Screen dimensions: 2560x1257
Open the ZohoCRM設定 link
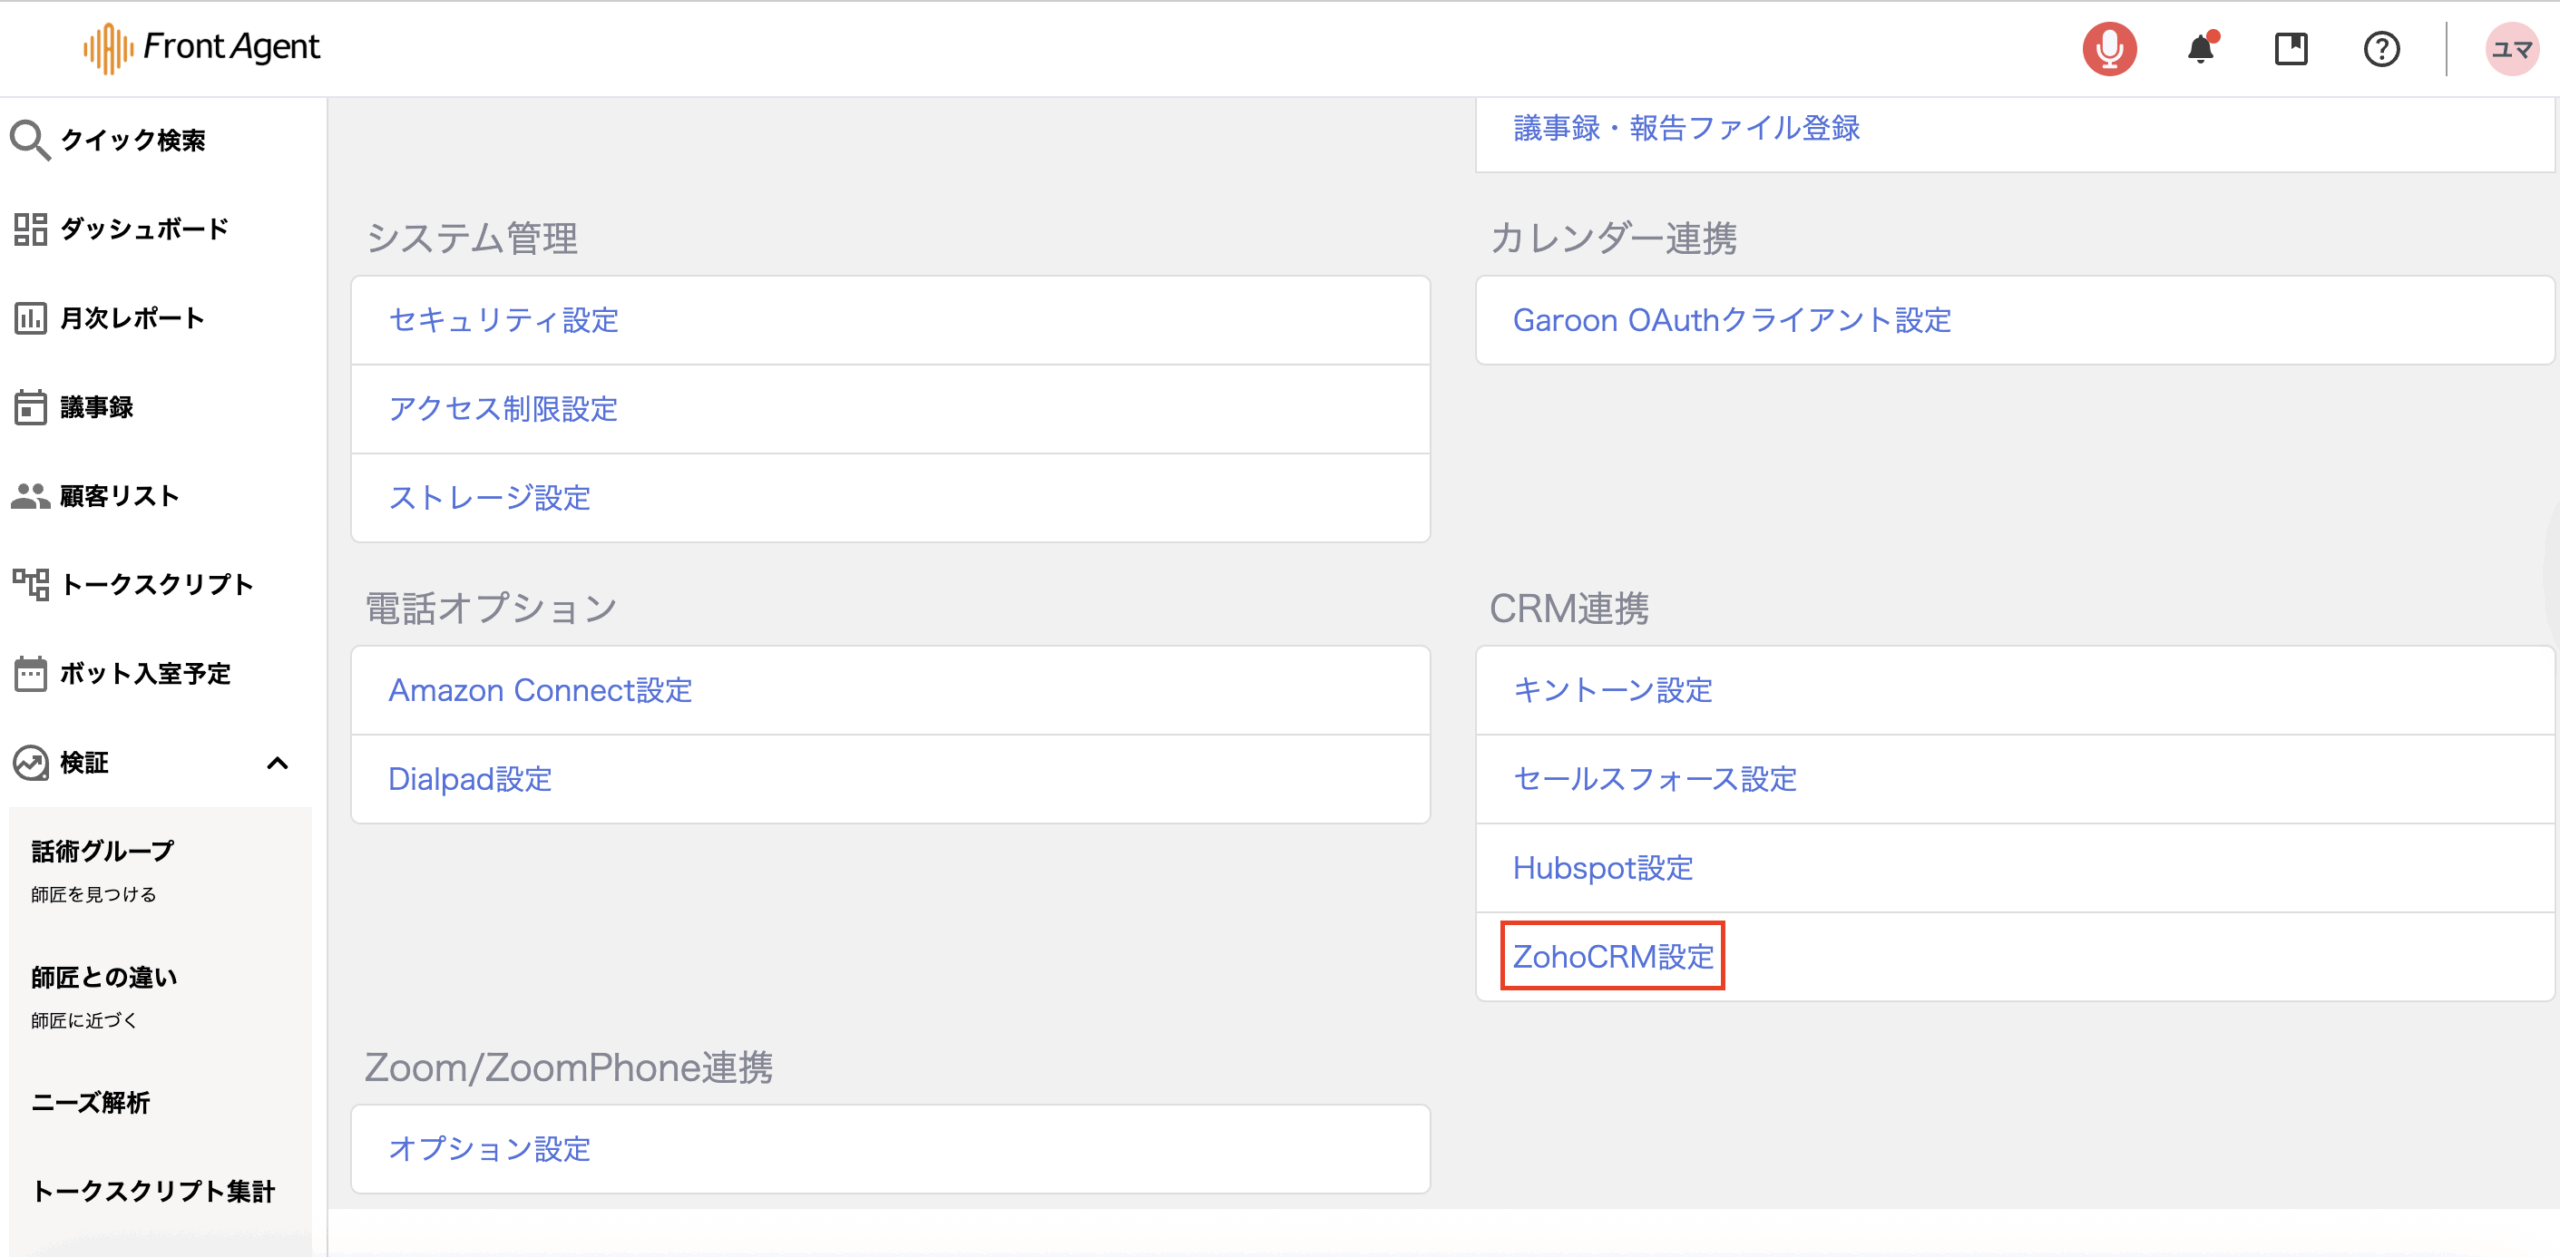pyautogui.click(x=1612, y=956)
